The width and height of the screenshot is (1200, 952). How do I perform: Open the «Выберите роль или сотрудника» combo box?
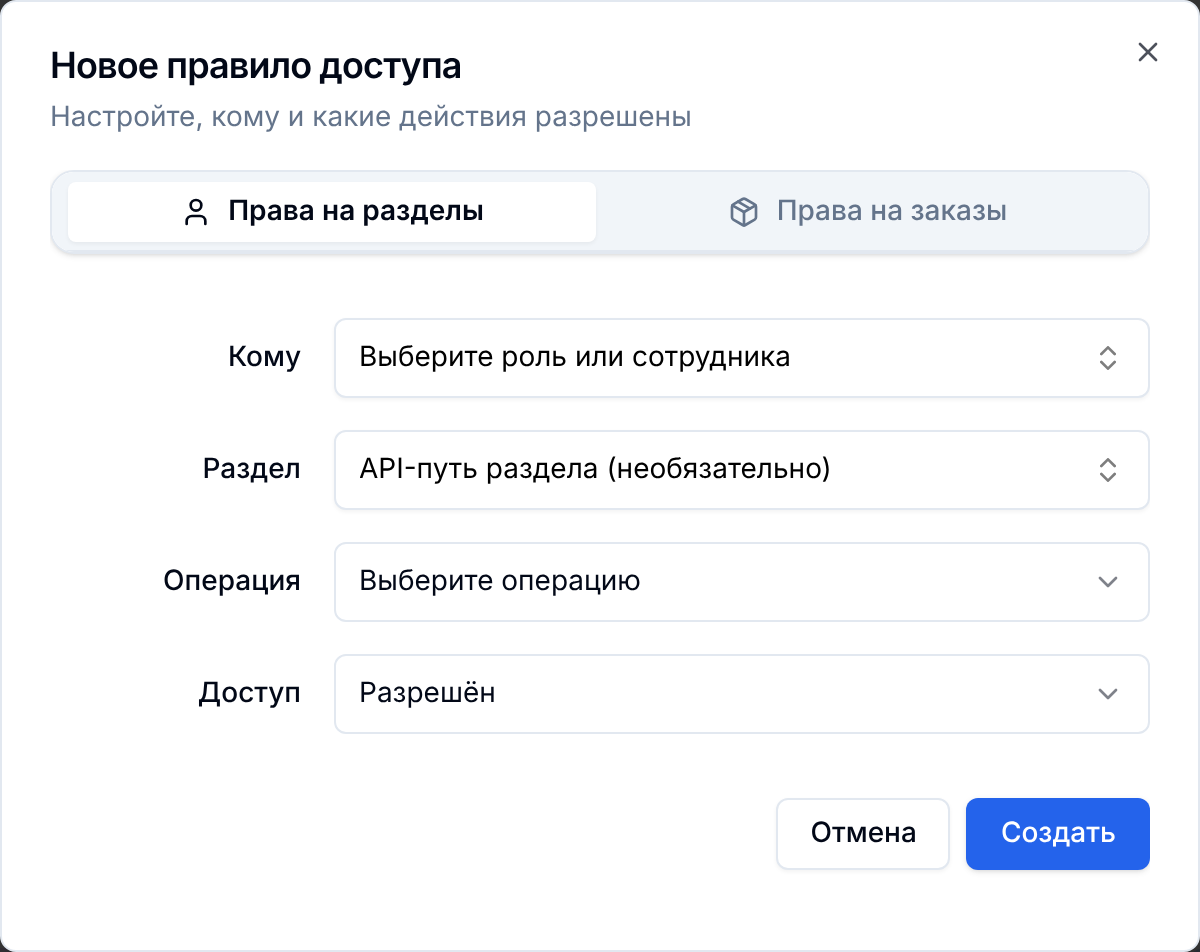point(741,358)
